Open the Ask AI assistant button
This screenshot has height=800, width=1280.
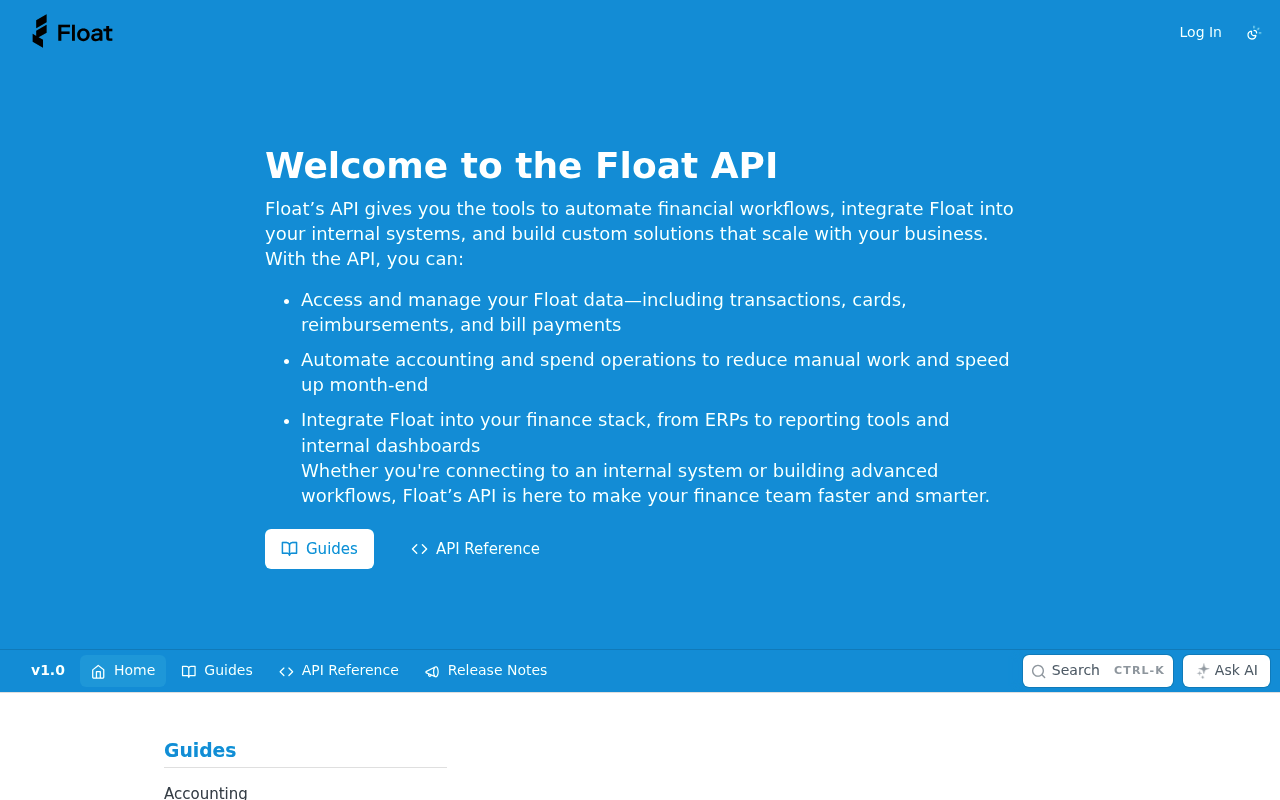pos(1227,671)
